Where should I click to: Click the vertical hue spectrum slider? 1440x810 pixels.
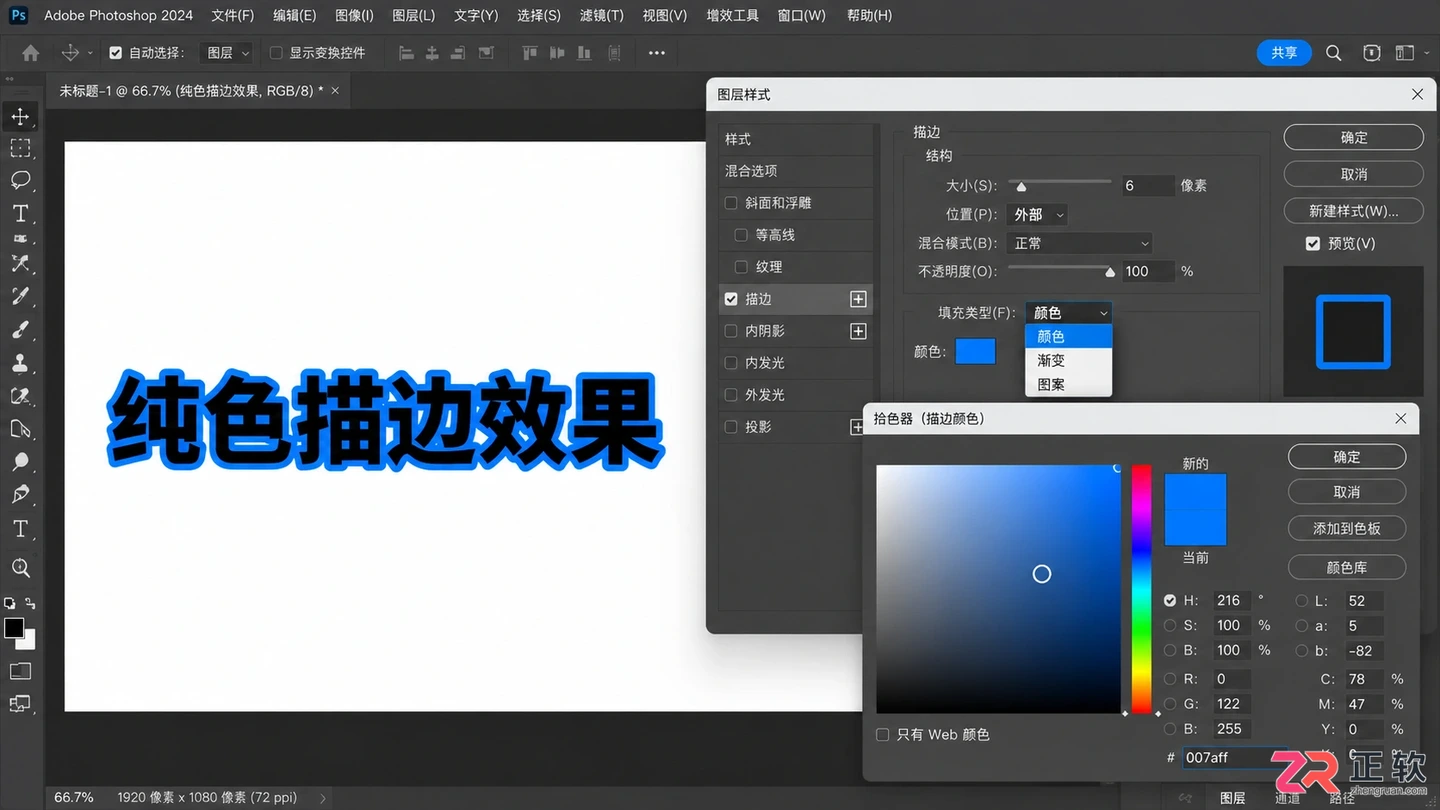[1141, 589]
